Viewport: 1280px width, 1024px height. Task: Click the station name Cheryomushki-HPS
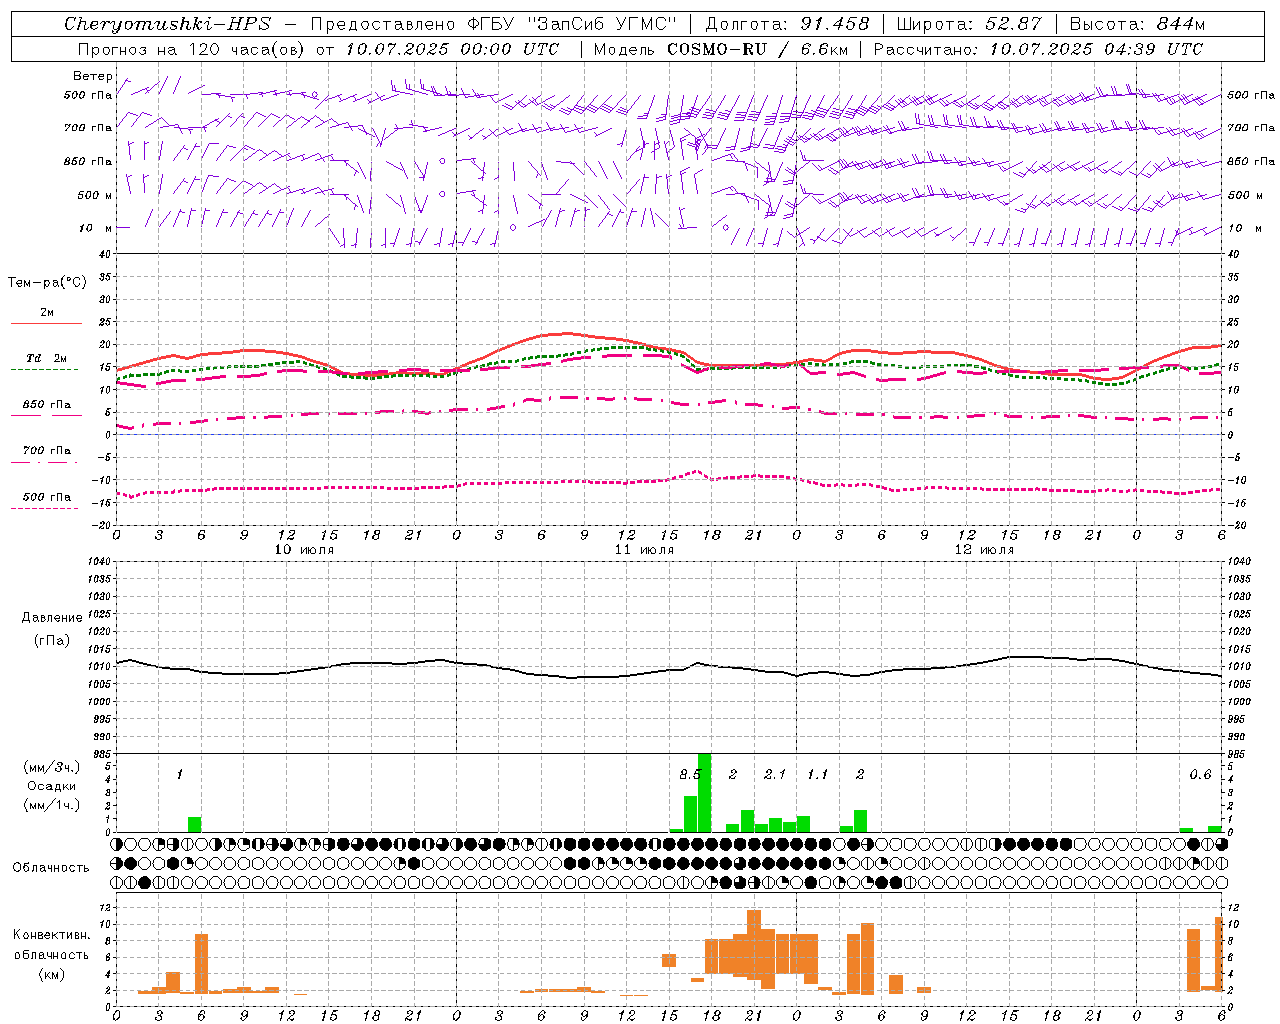tap(167, 24)
